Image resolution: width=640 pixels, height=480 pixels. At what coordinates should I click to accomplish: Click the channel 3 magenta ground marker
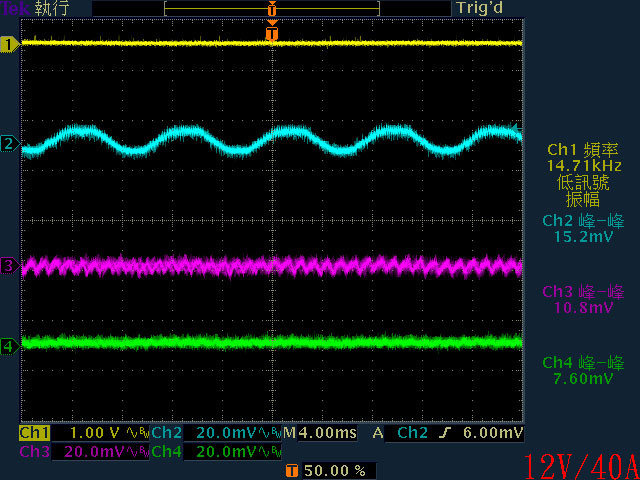10,267
